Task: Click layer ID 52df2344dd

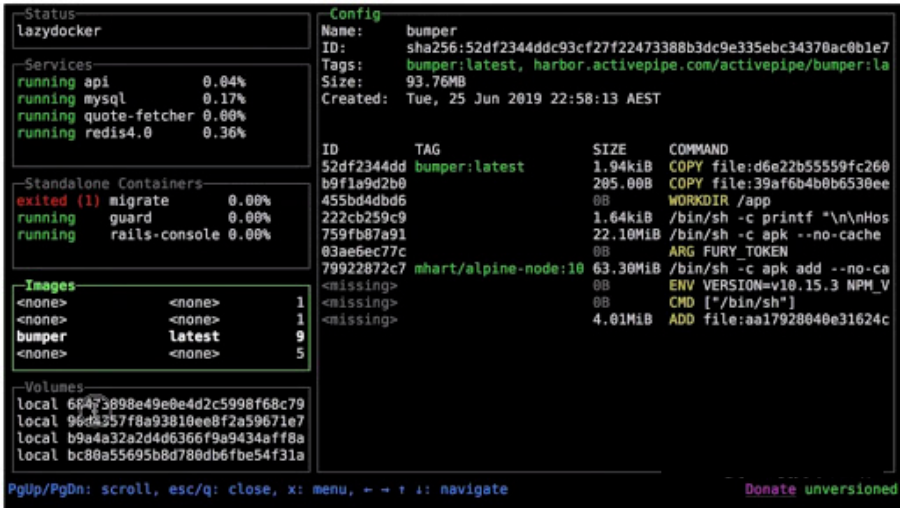Action: point(364,167)
